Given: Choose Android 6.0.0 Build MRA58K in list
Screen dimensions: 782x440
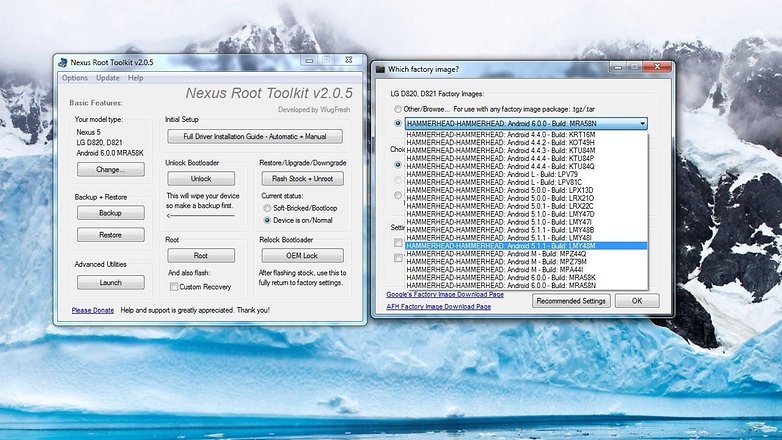Looking at the screenshot, I should (x=526, y=278).
